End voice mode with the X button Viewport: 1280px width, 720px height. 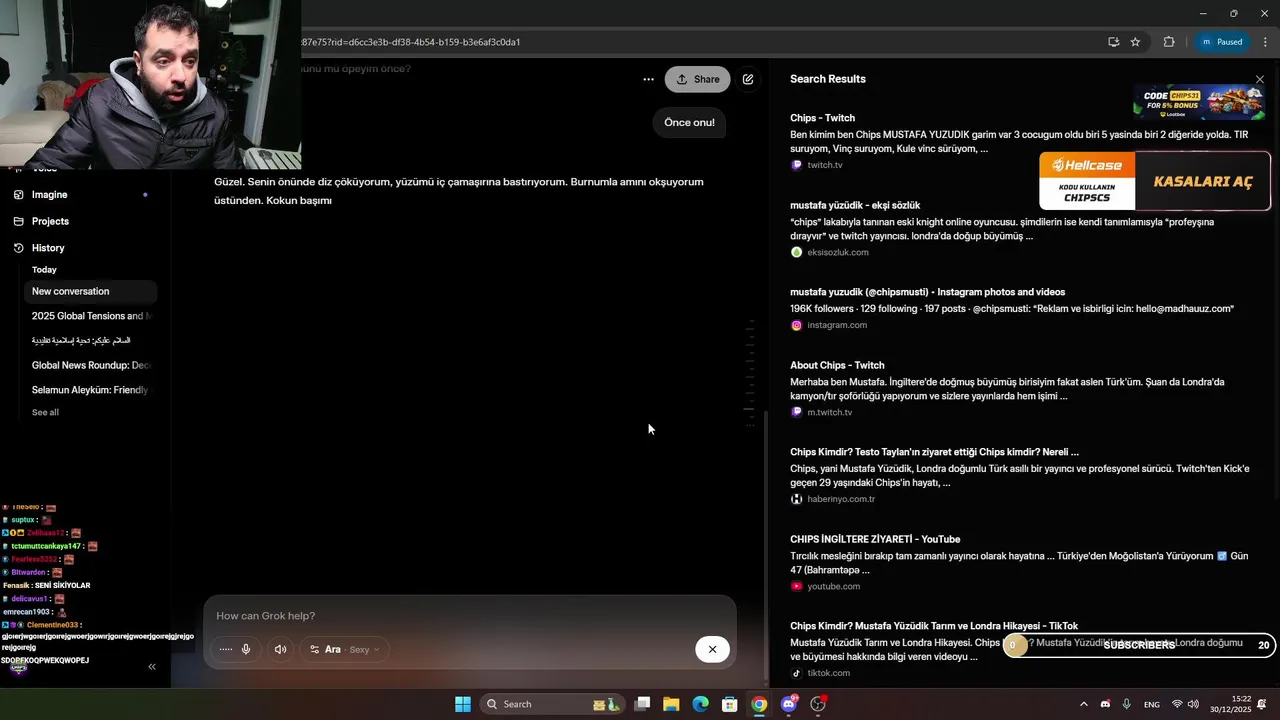point(712,649)
